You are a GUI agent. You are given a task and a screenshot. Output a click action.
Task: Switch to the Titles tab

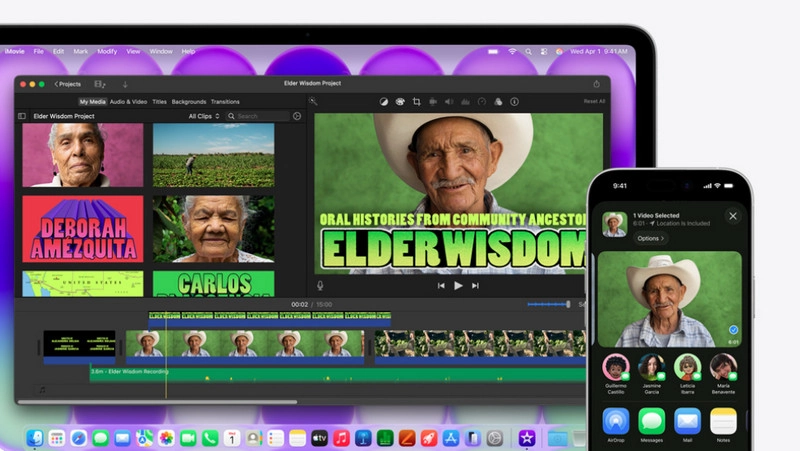tap(160, 102)
